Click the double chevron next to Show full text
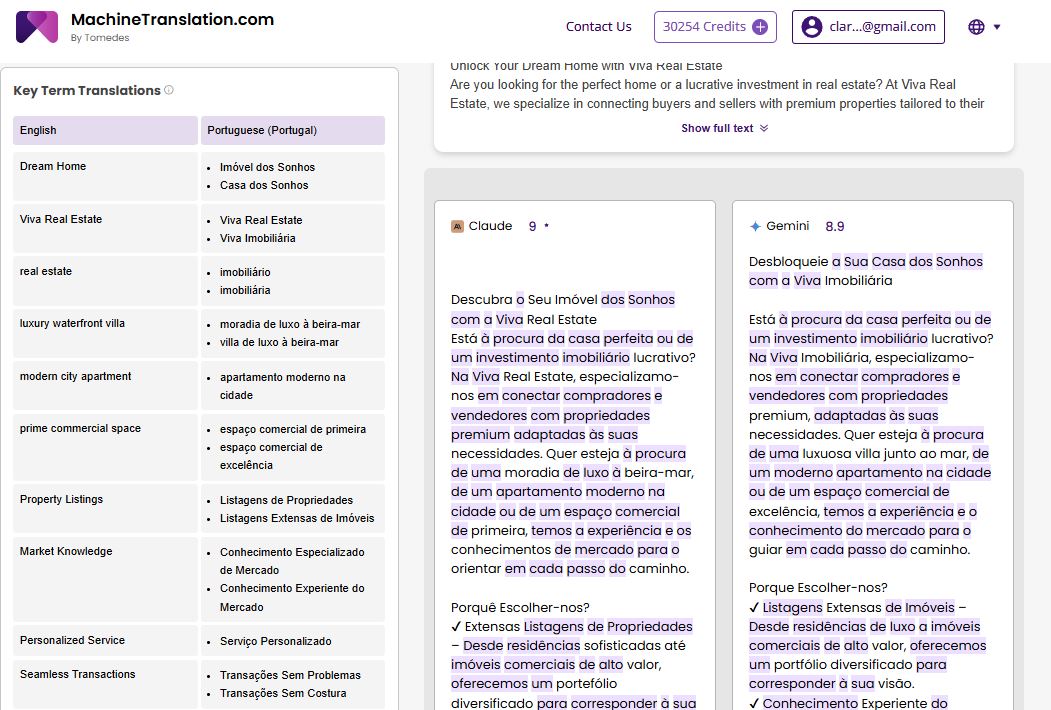The height and width of the screenshot is (710, 1051). (x=764, y=128)
